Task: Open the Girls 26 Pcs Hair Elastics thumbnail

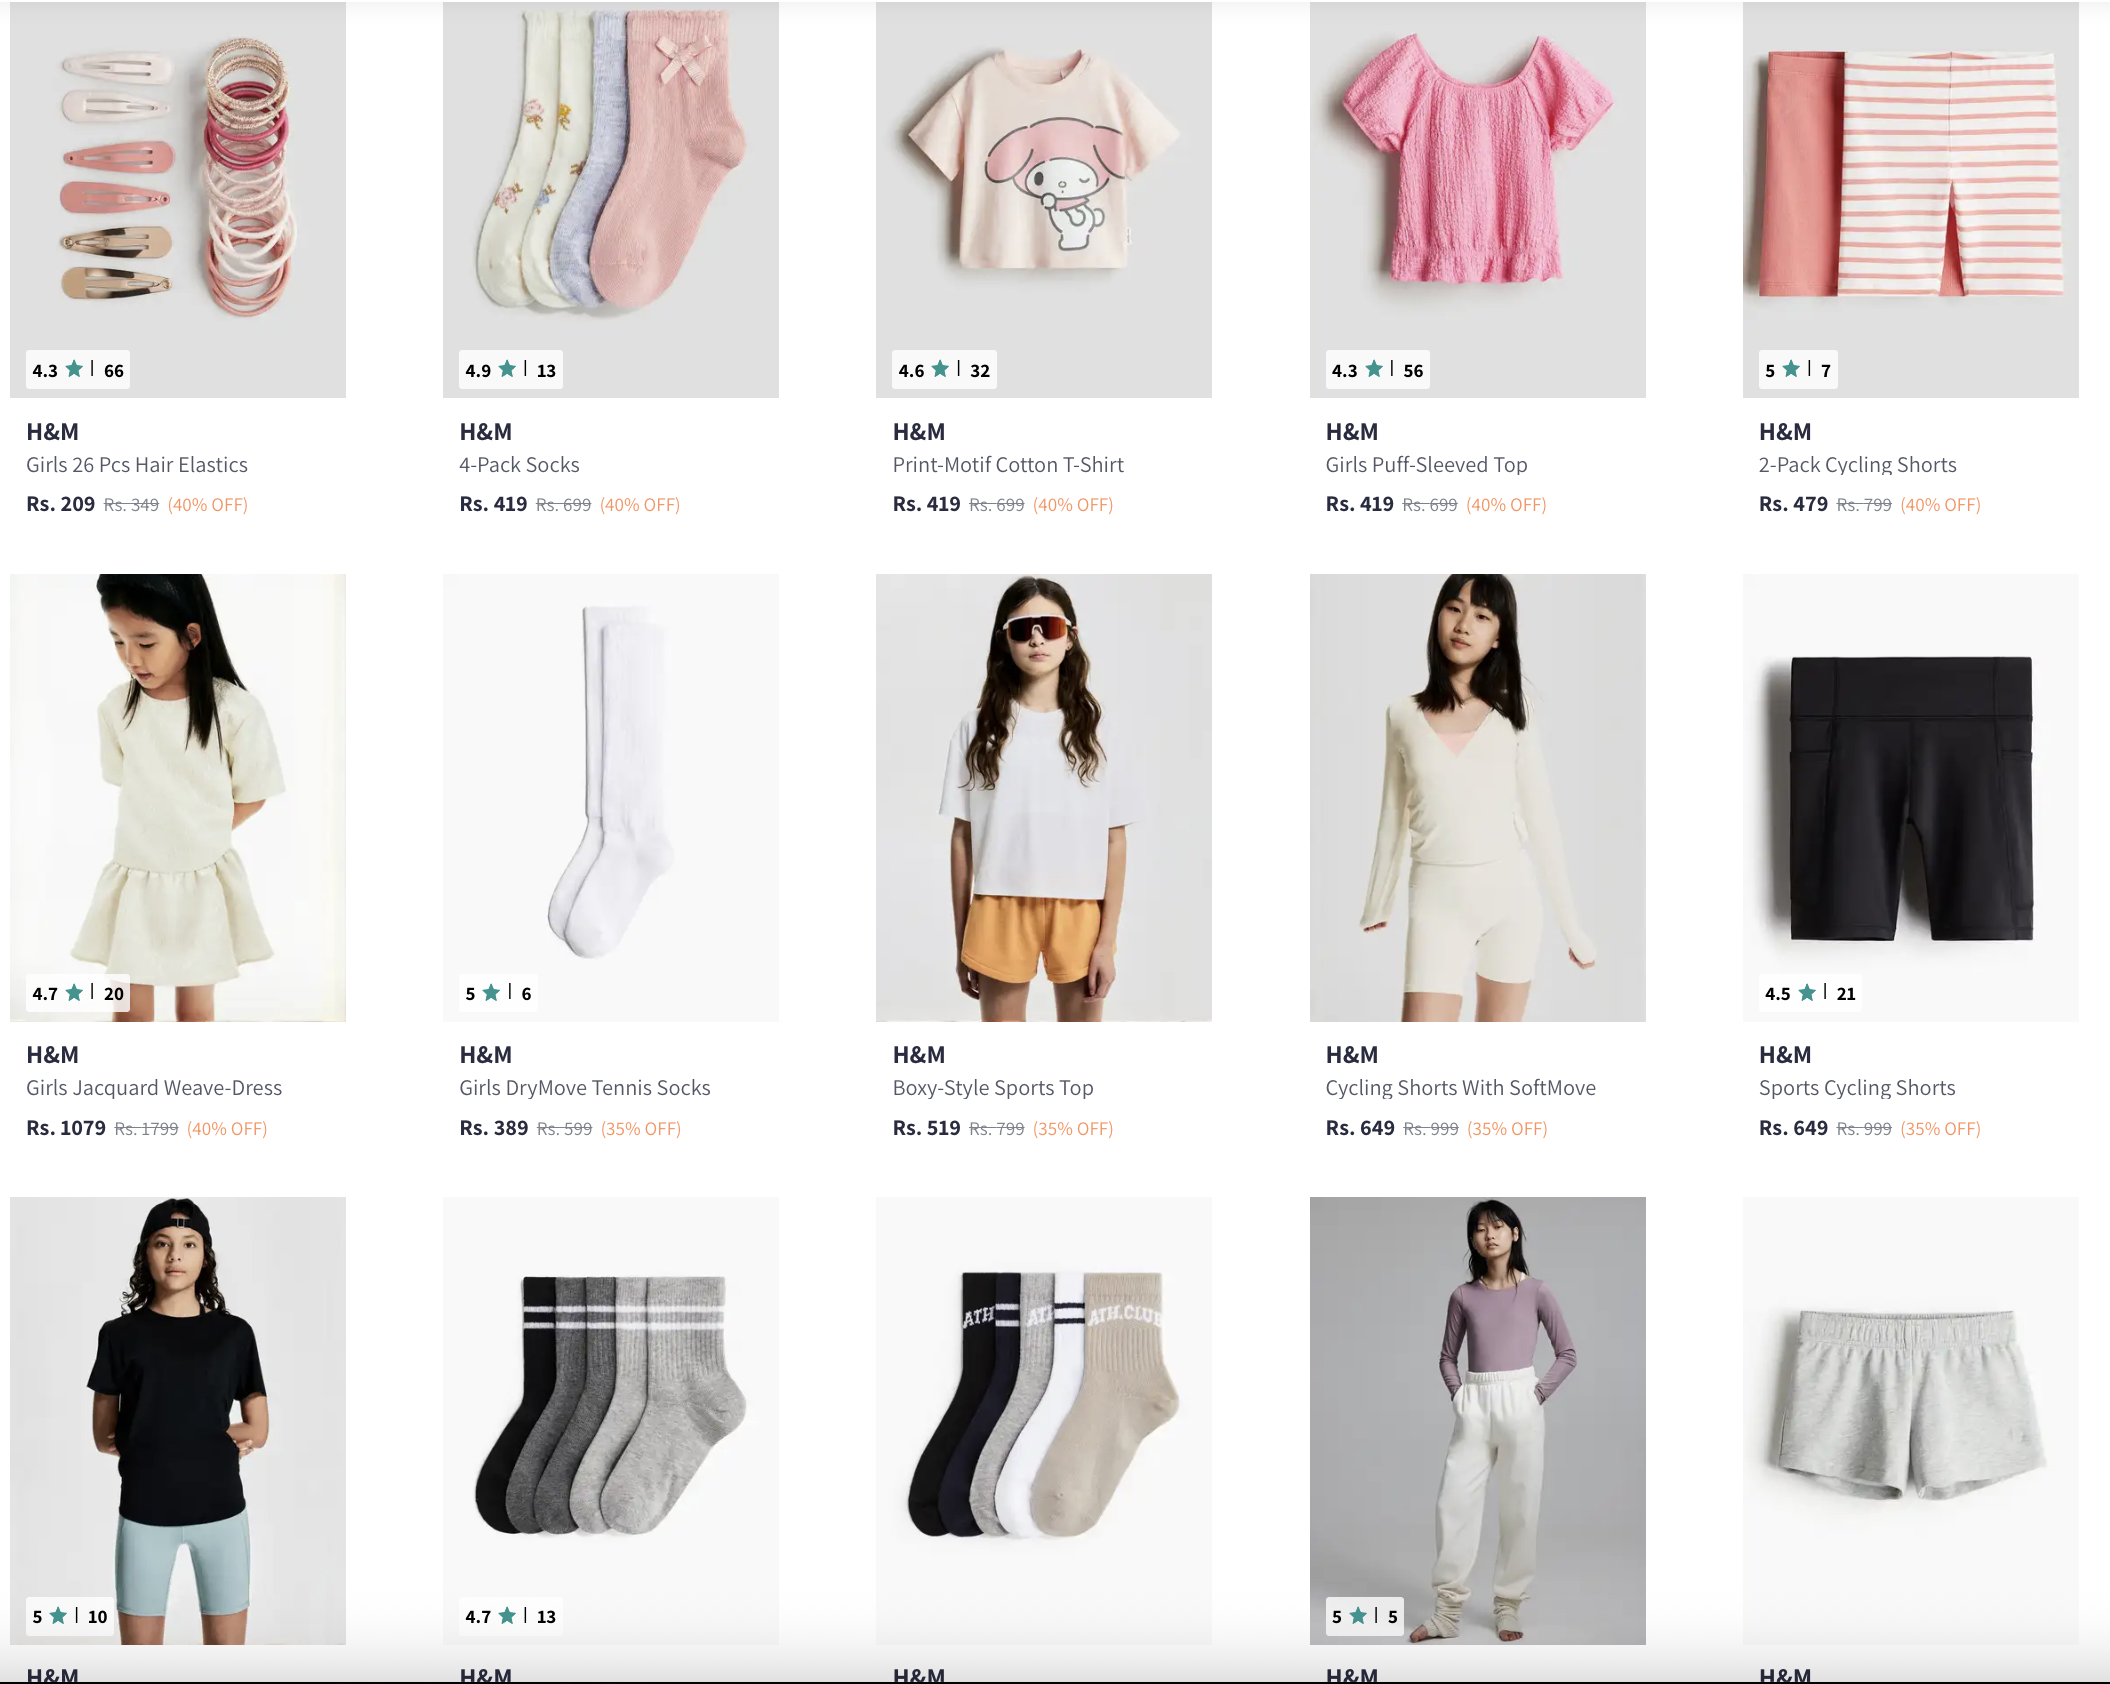Action: point(178,199)
